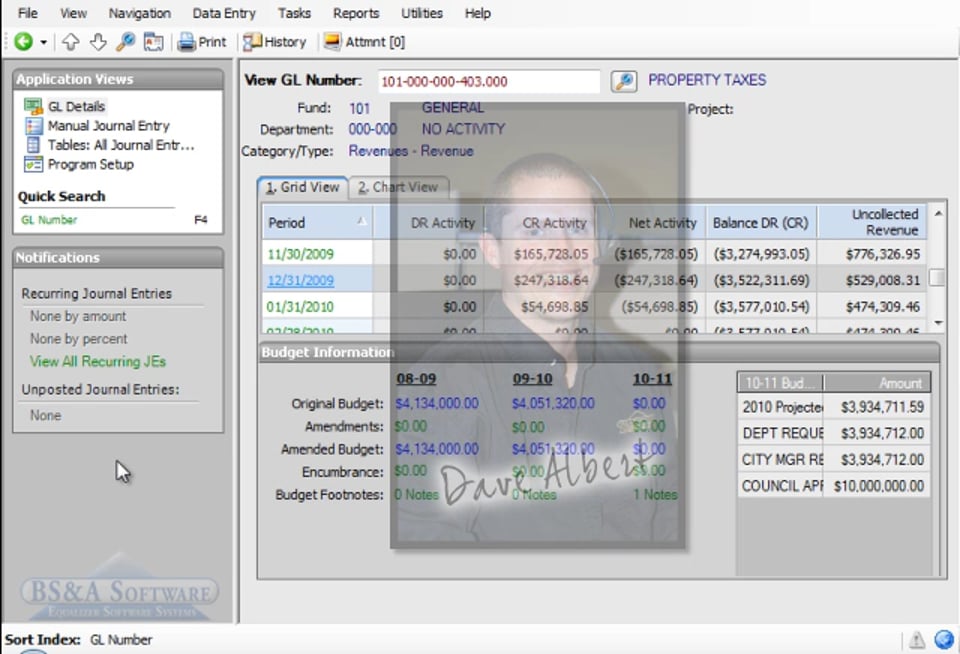Open the Tasks menu
The height and width of the screenshot is (654, 960).
[x=294, y=13]
